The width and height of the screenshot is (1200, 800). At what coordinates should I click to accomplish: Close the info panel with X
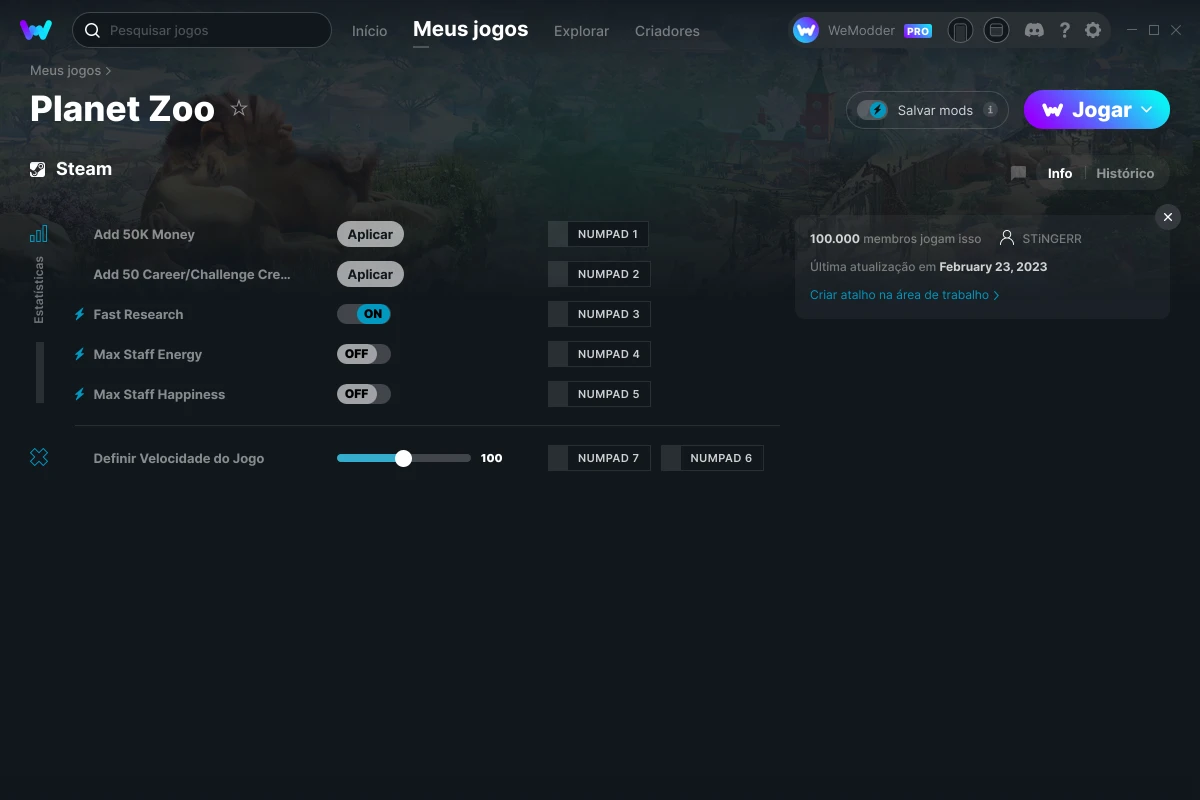click(x=1168, y=217)
